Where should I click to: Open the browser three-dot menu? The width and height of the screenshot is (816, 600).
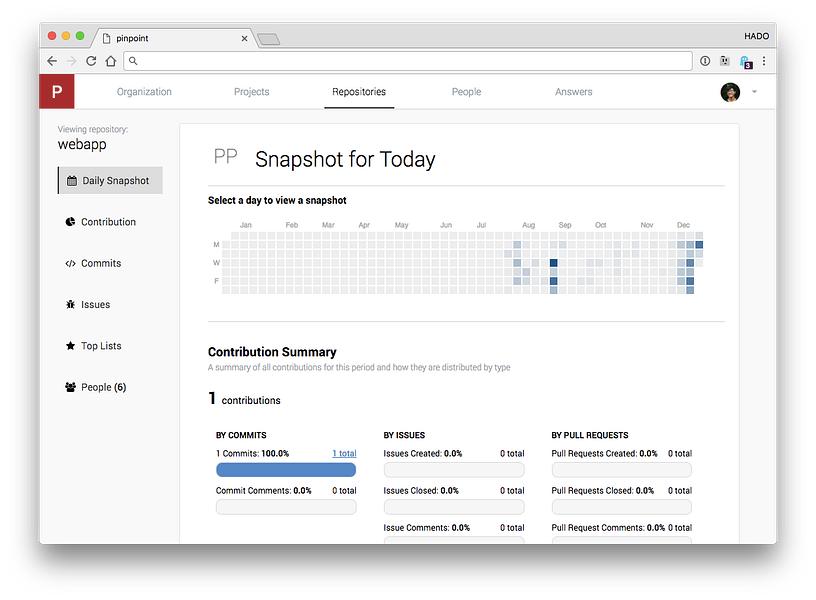pyautogui.click(x=764, y=61)
